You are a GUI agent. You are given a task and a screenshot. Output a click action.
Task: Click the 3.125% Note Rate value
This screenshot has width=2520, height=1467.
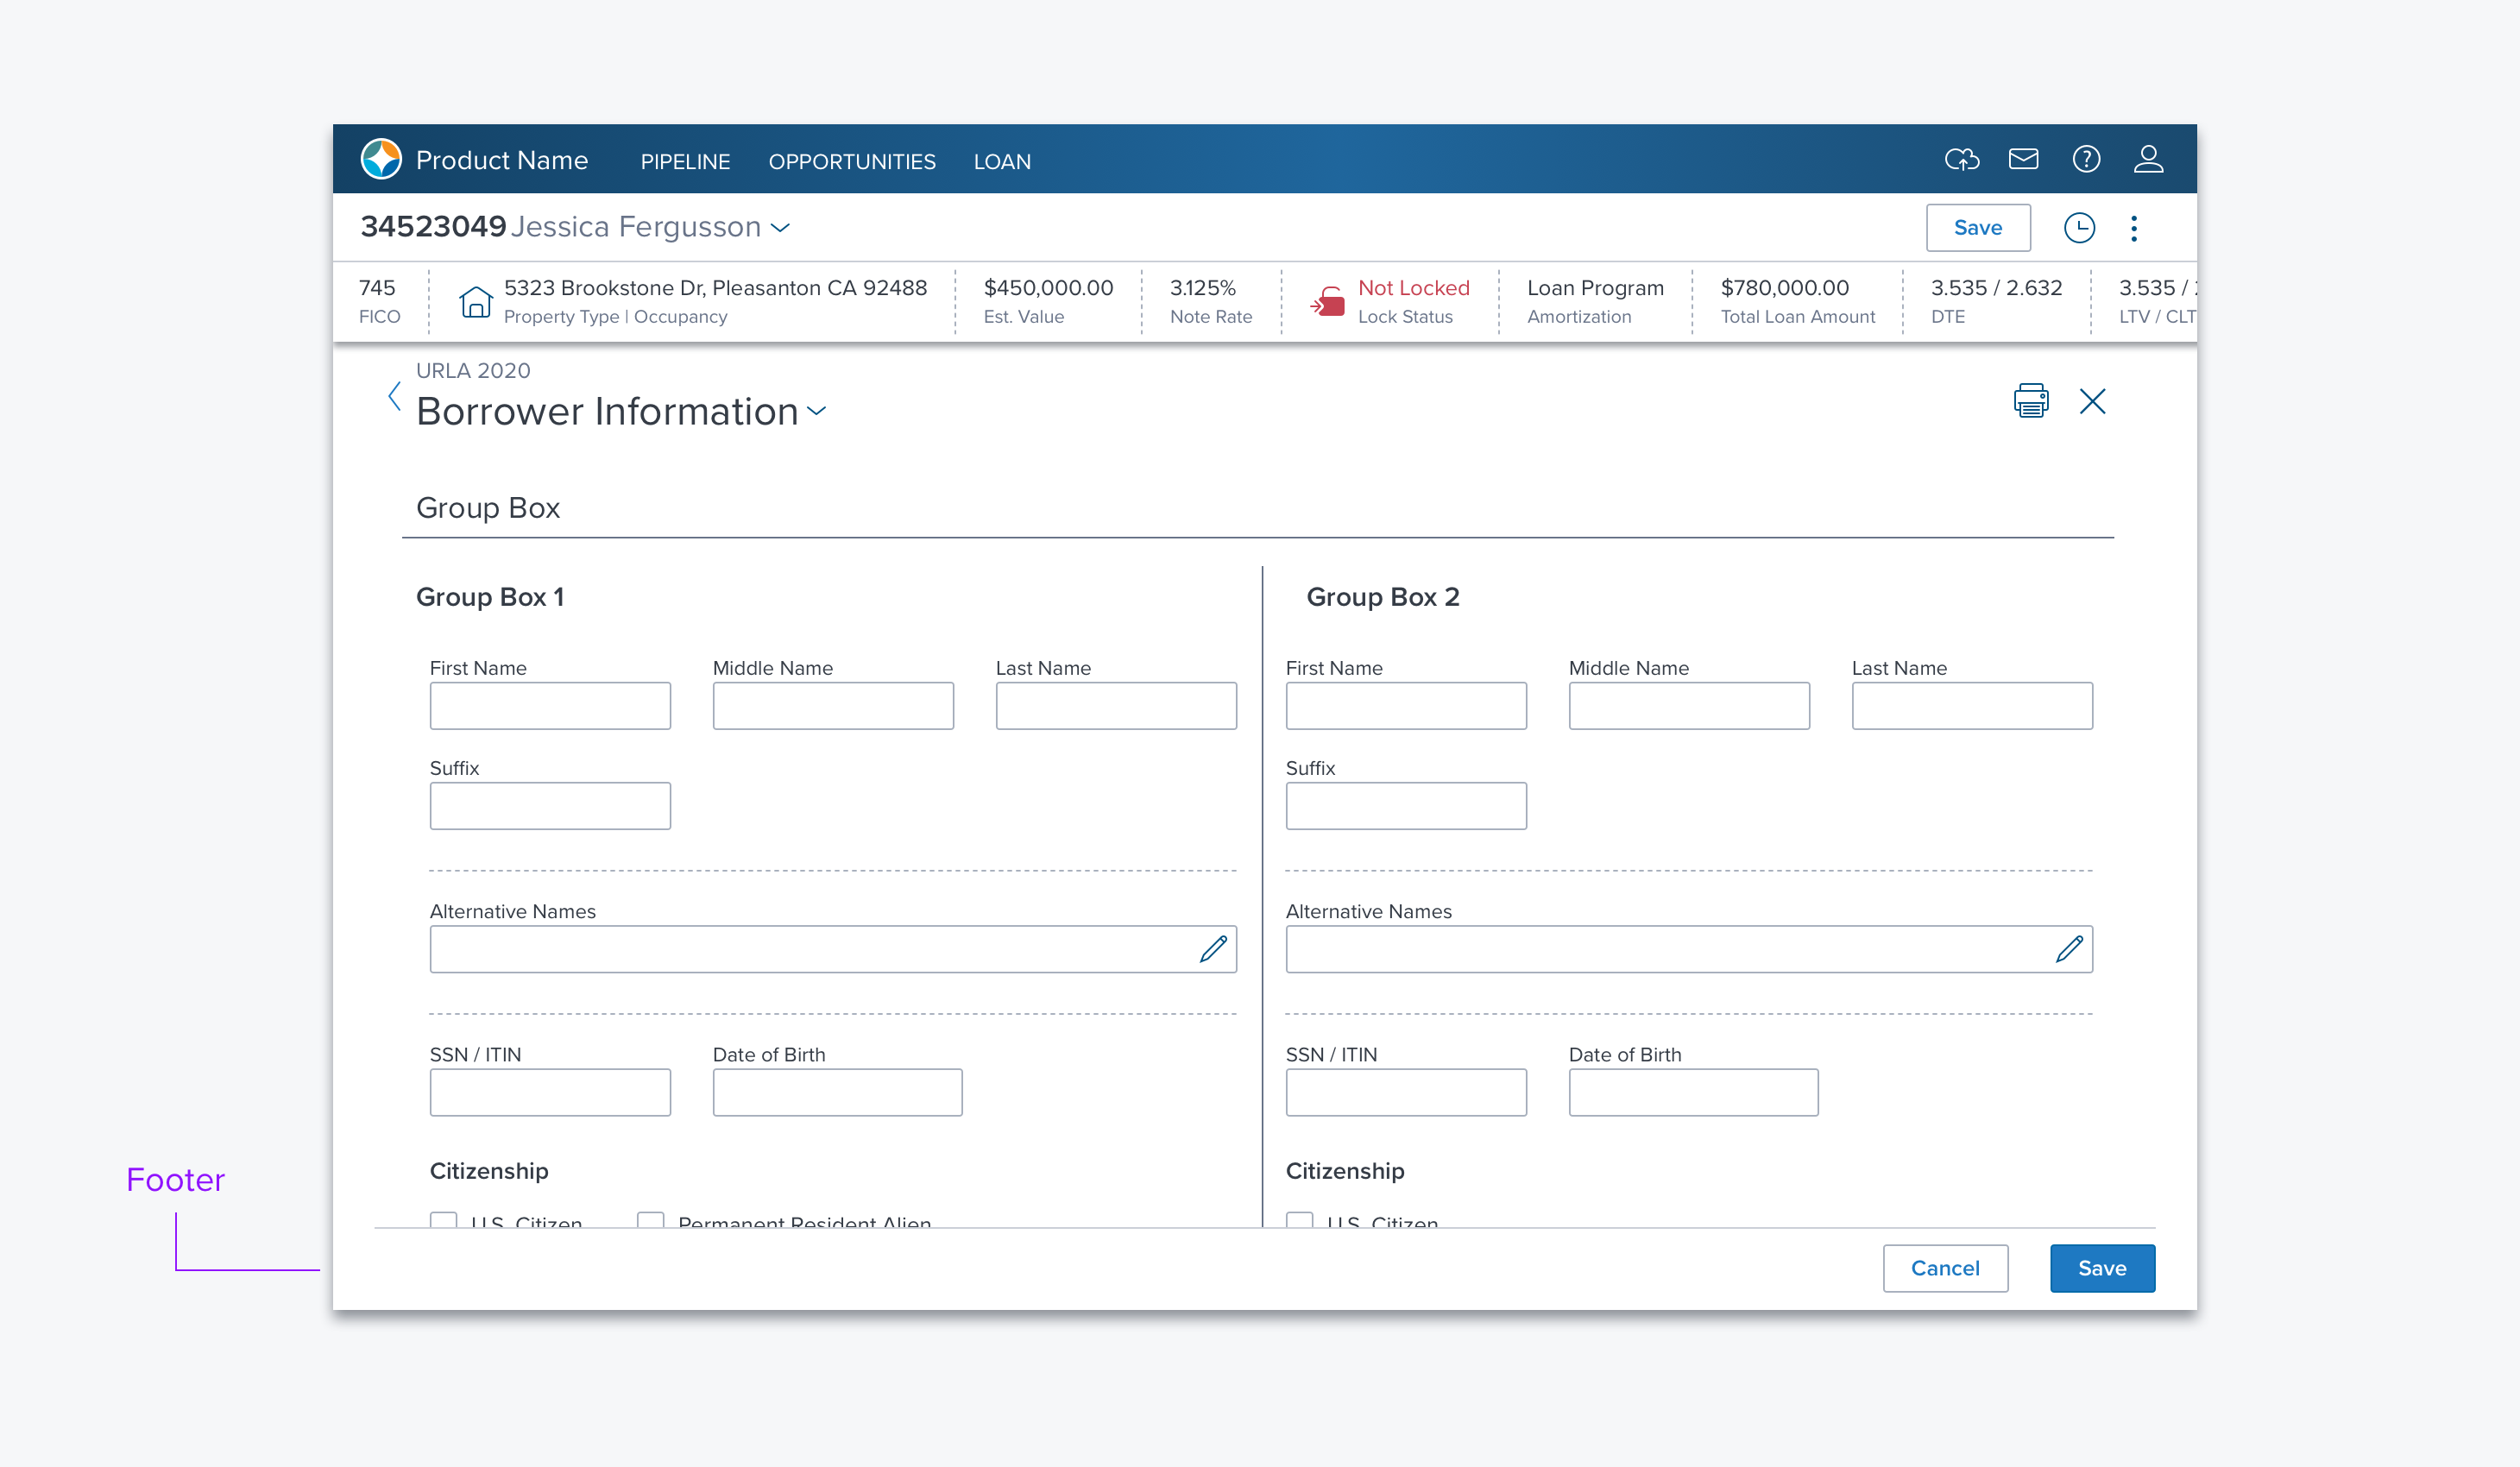pyautogui.click(x=1203, y=288)
